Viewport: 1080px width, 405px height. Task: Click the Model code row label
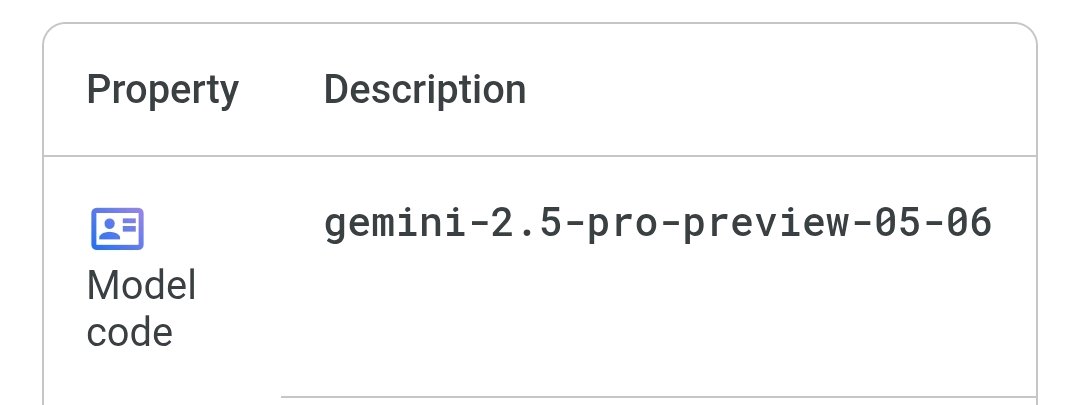coord(141,309)
